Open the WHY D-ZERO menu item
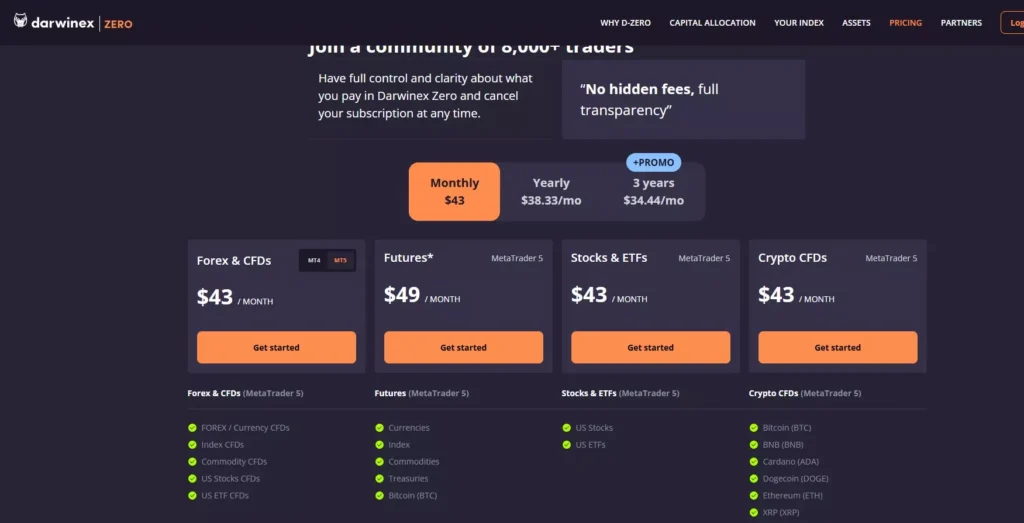The image size is (1024, 523). pos(625,23)
